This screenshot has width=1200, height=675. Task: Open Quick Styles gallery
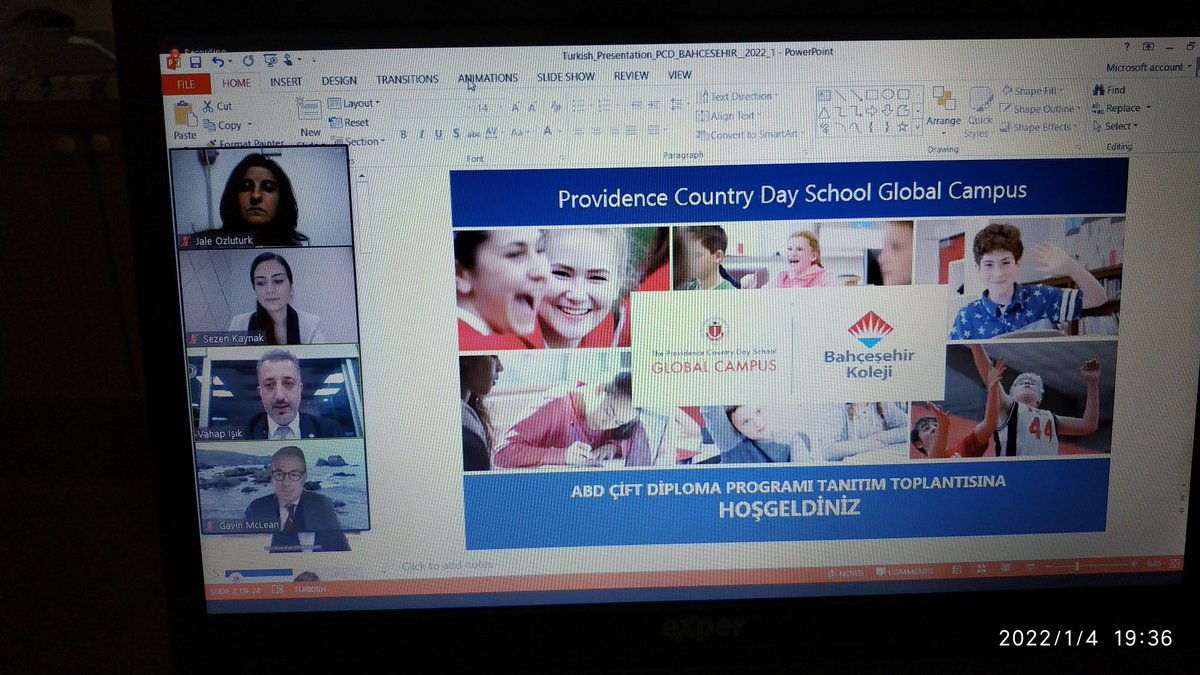point(979,110)
